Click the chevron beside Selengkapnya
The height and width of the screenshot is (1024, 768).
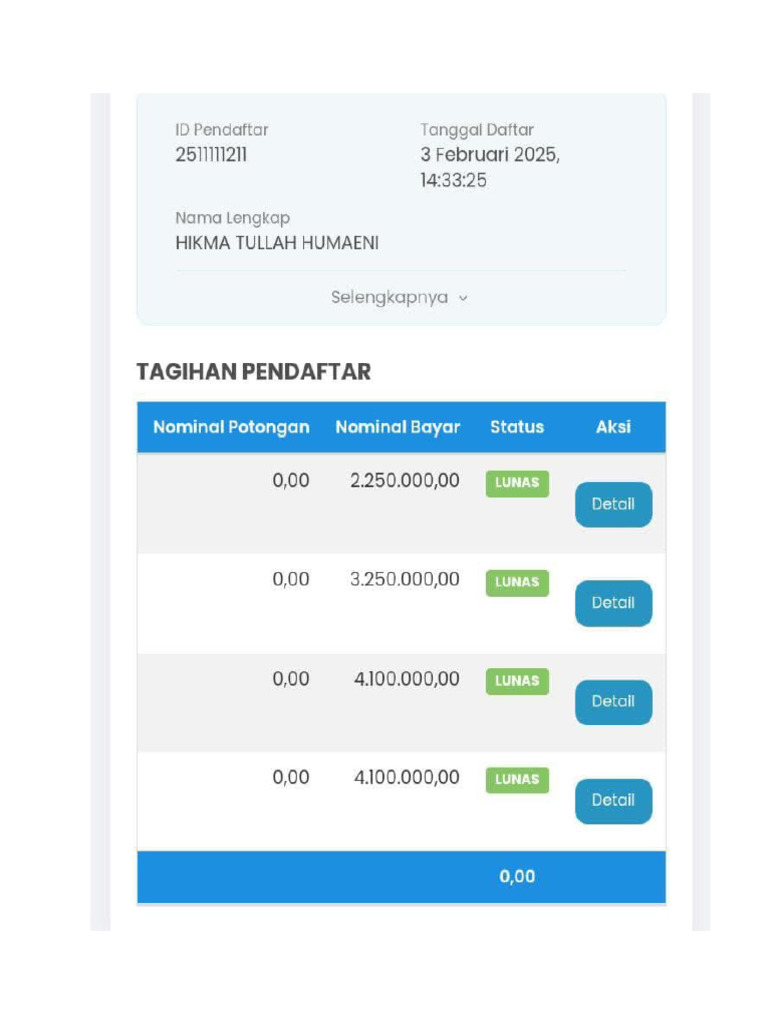[463, 298]
